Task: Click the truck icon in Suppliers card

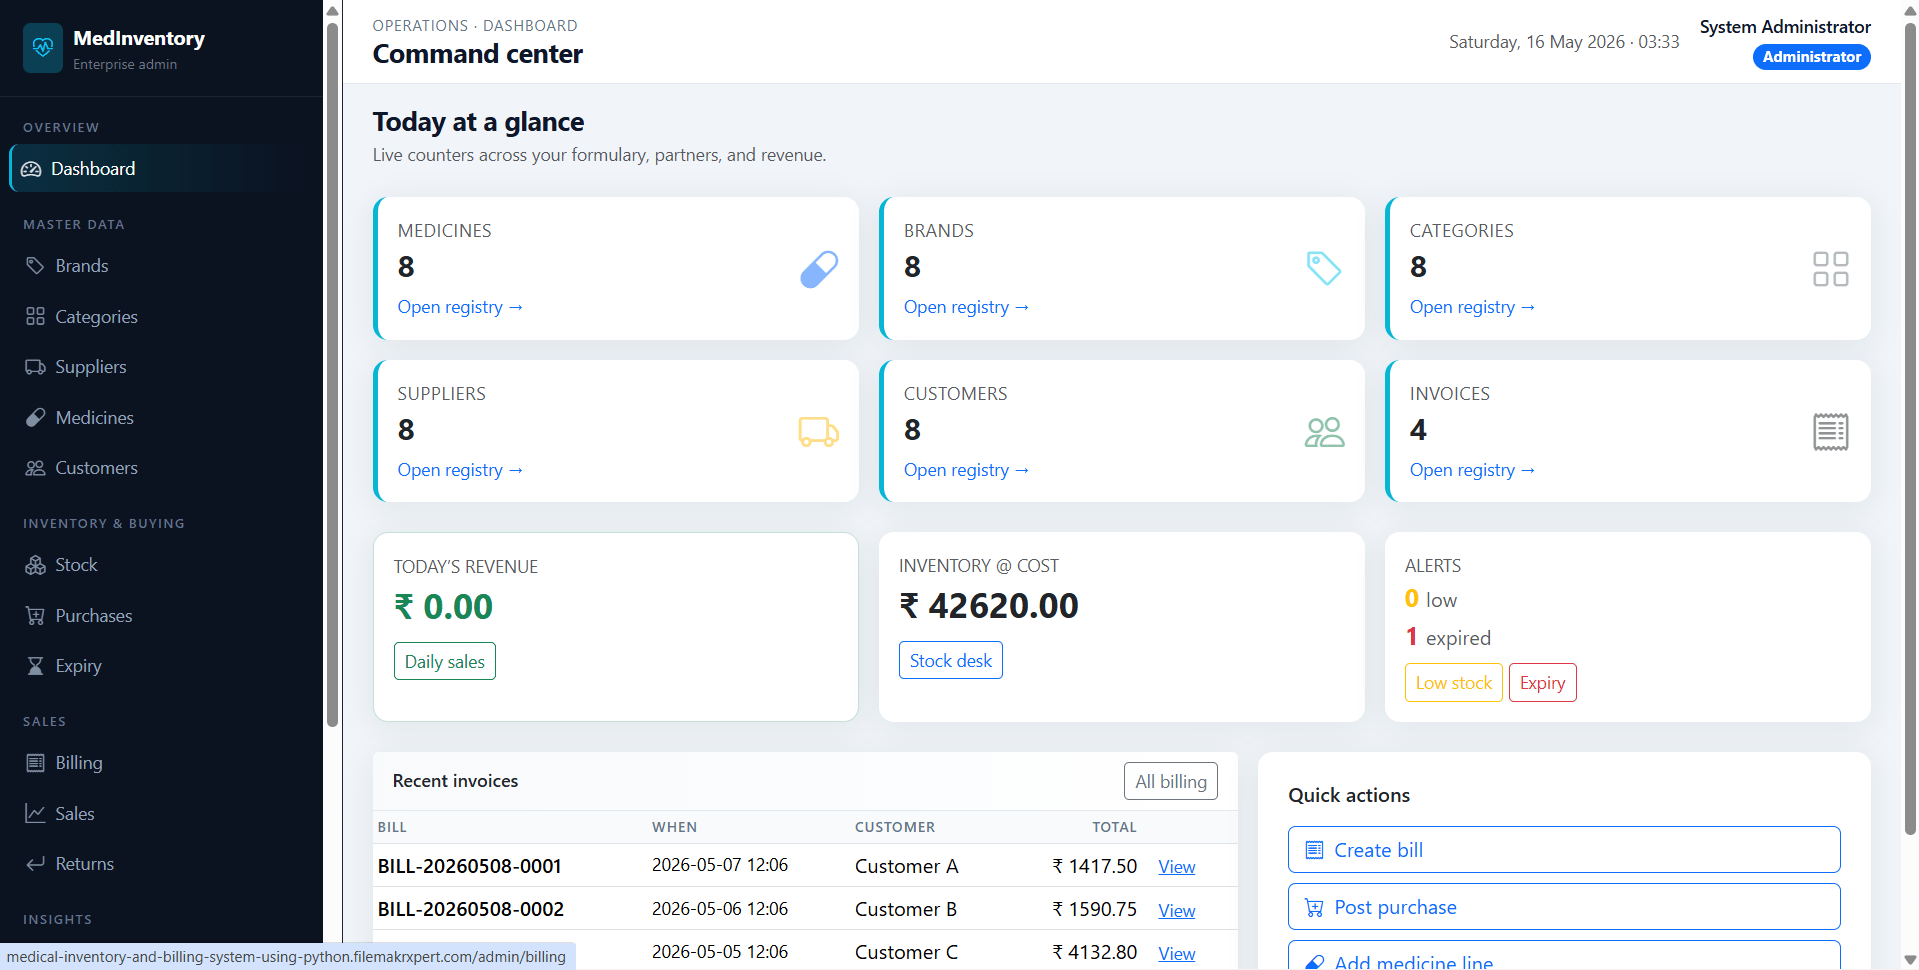Action: (x=818, y=432)
